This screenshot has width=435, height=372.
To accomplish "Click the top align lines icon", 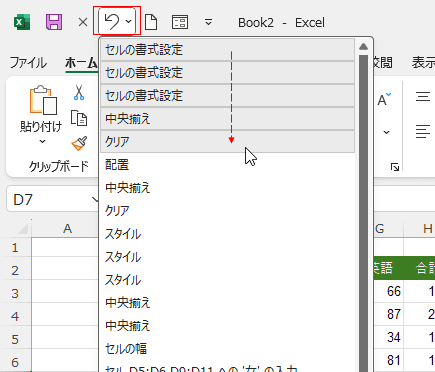I will pyautogui.click(x=423, y=97).
